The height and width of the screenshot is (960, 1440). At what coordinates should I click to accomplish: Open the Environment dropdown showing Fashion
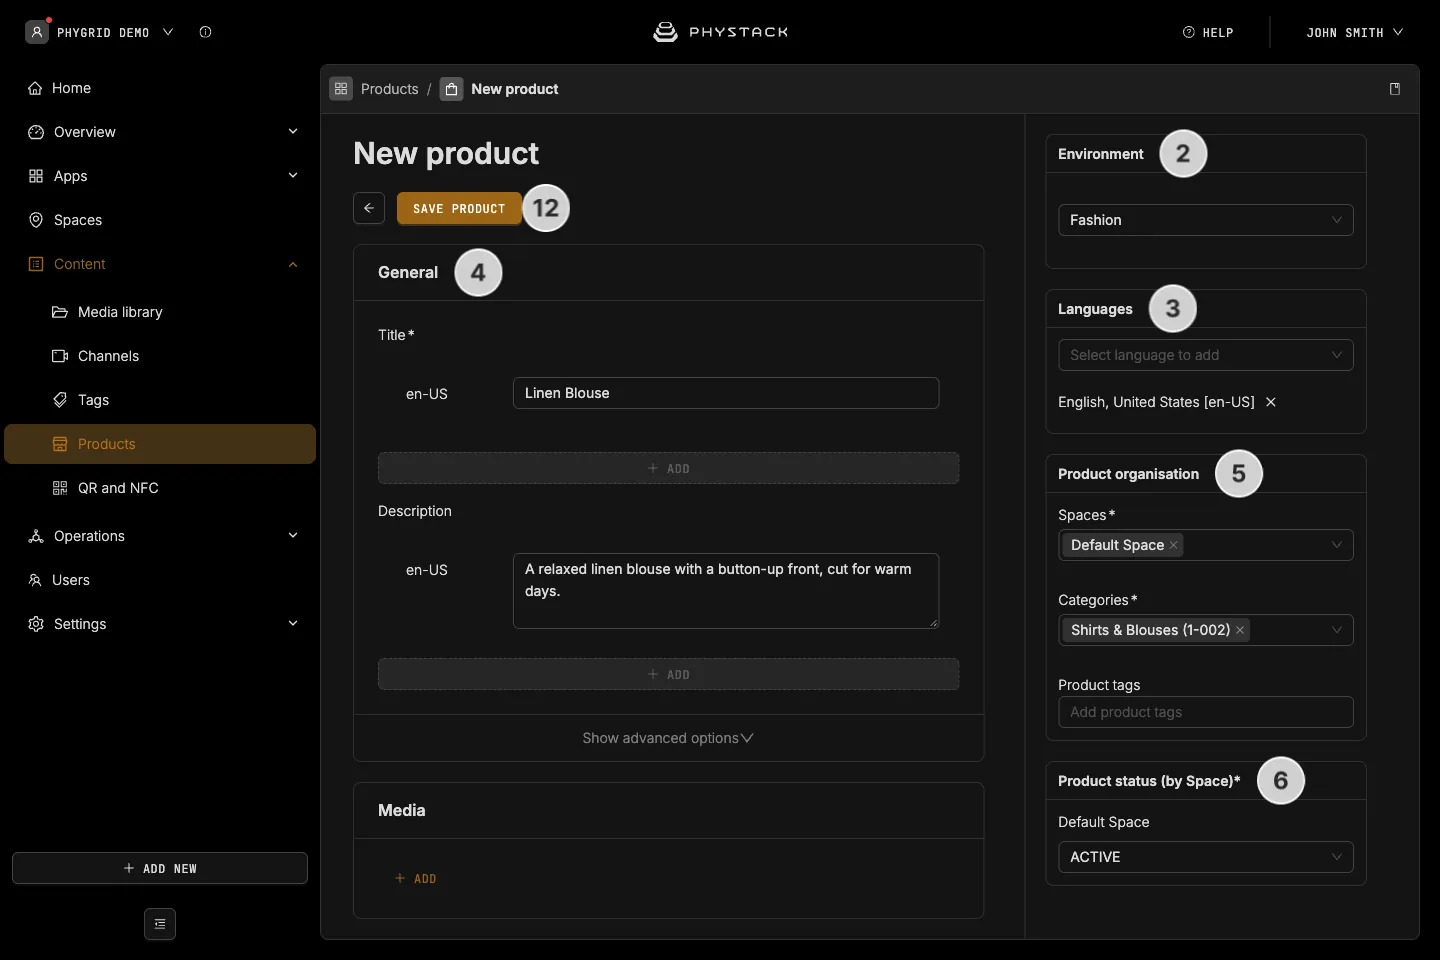pos(1206,220)
